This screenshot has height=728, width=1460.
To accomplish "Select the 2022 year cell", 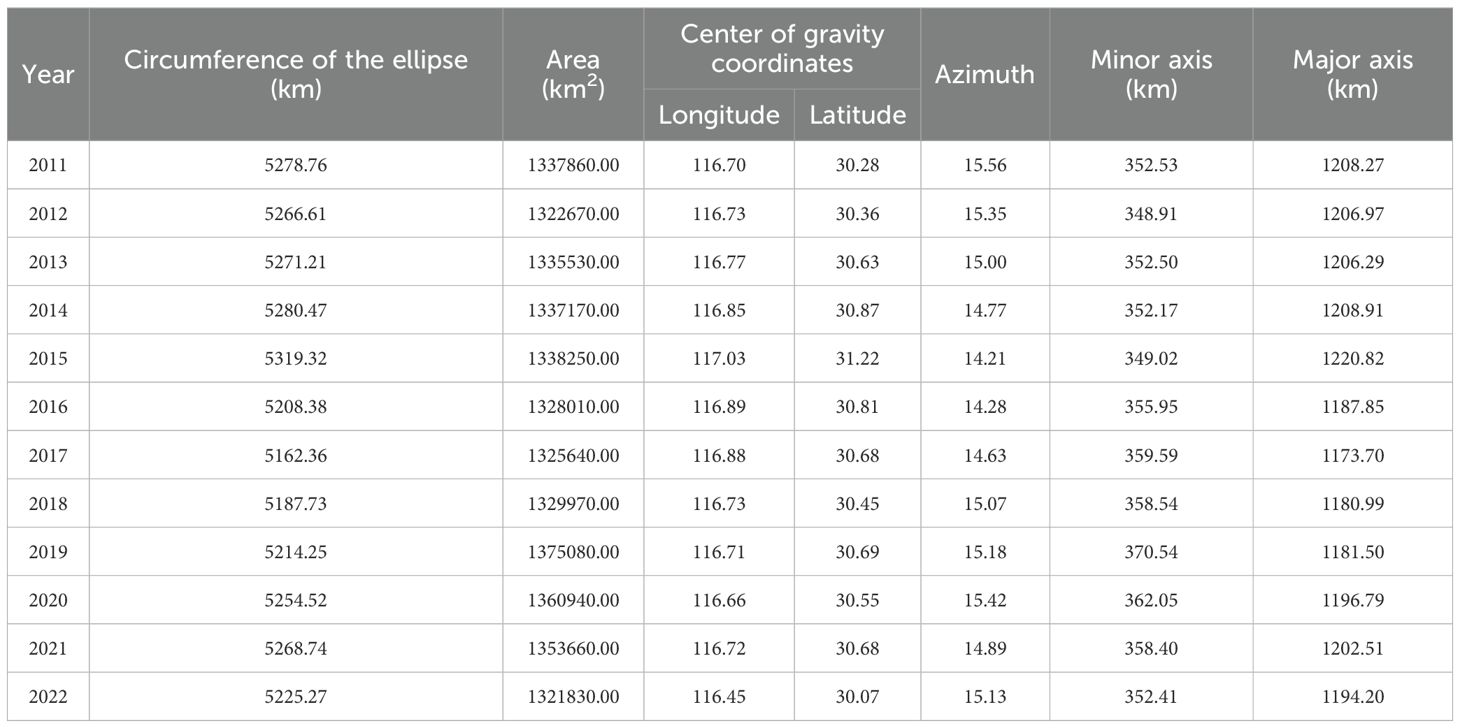I will point(48,696).
